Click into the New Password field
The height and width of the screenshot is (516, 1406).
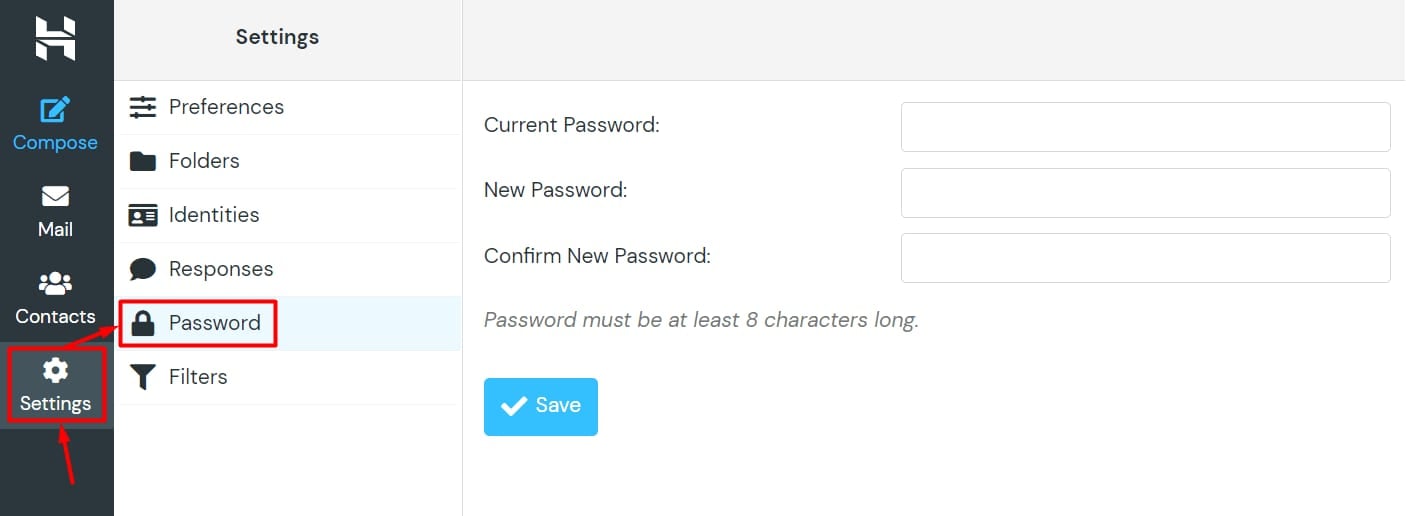(1145, 193)
